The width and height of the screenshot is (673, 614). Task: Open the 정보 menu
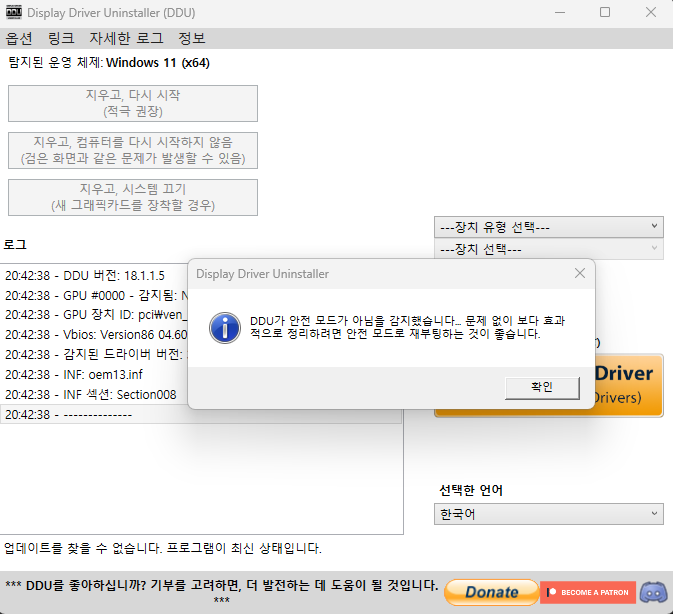pyautogui.click(x=191, y=38)
